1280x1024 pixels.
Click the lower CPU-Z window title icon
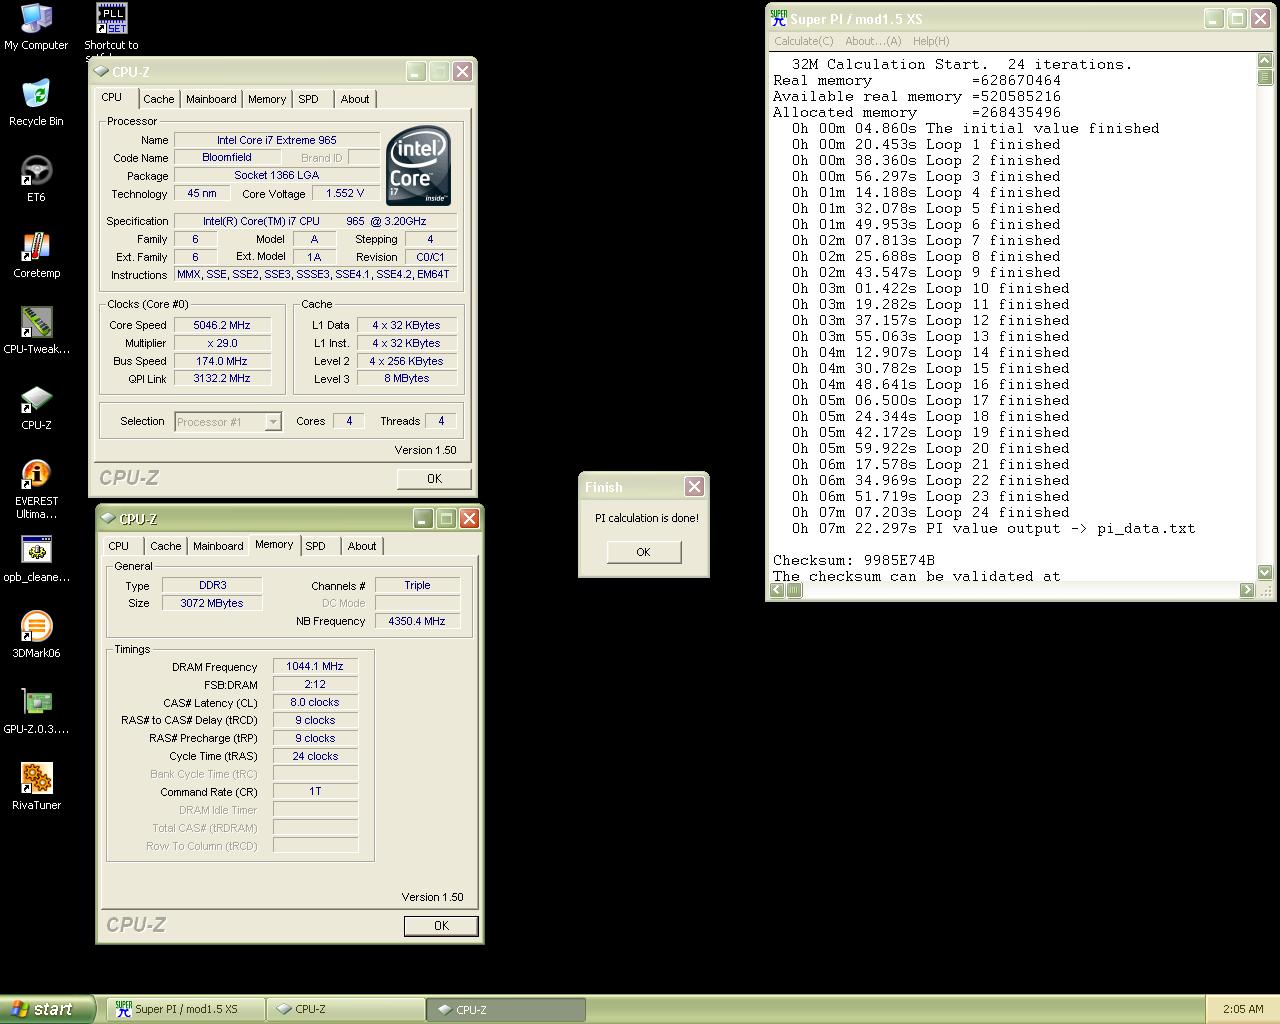[x=108, y=519]
